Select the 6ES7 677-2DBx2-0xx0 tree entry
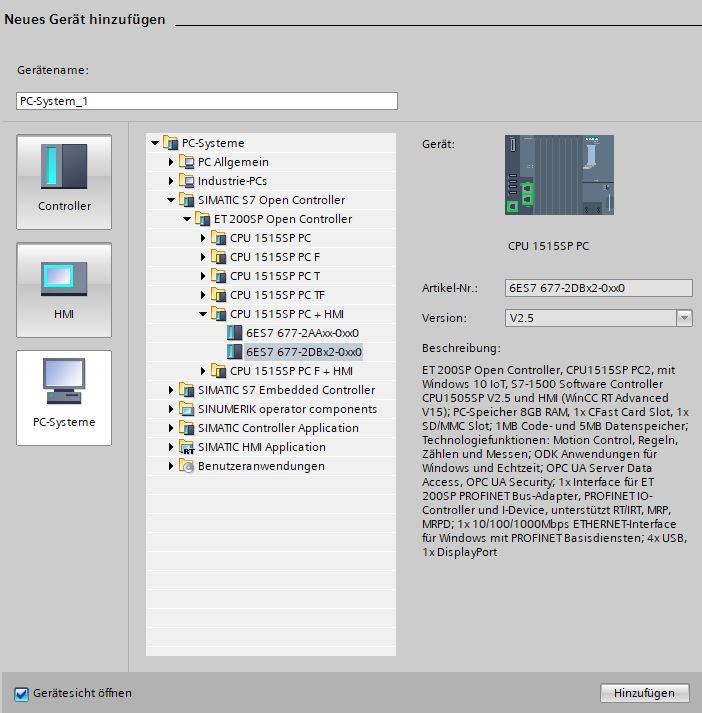The height and width of the screenshot is (713, 702). [303, 352]
